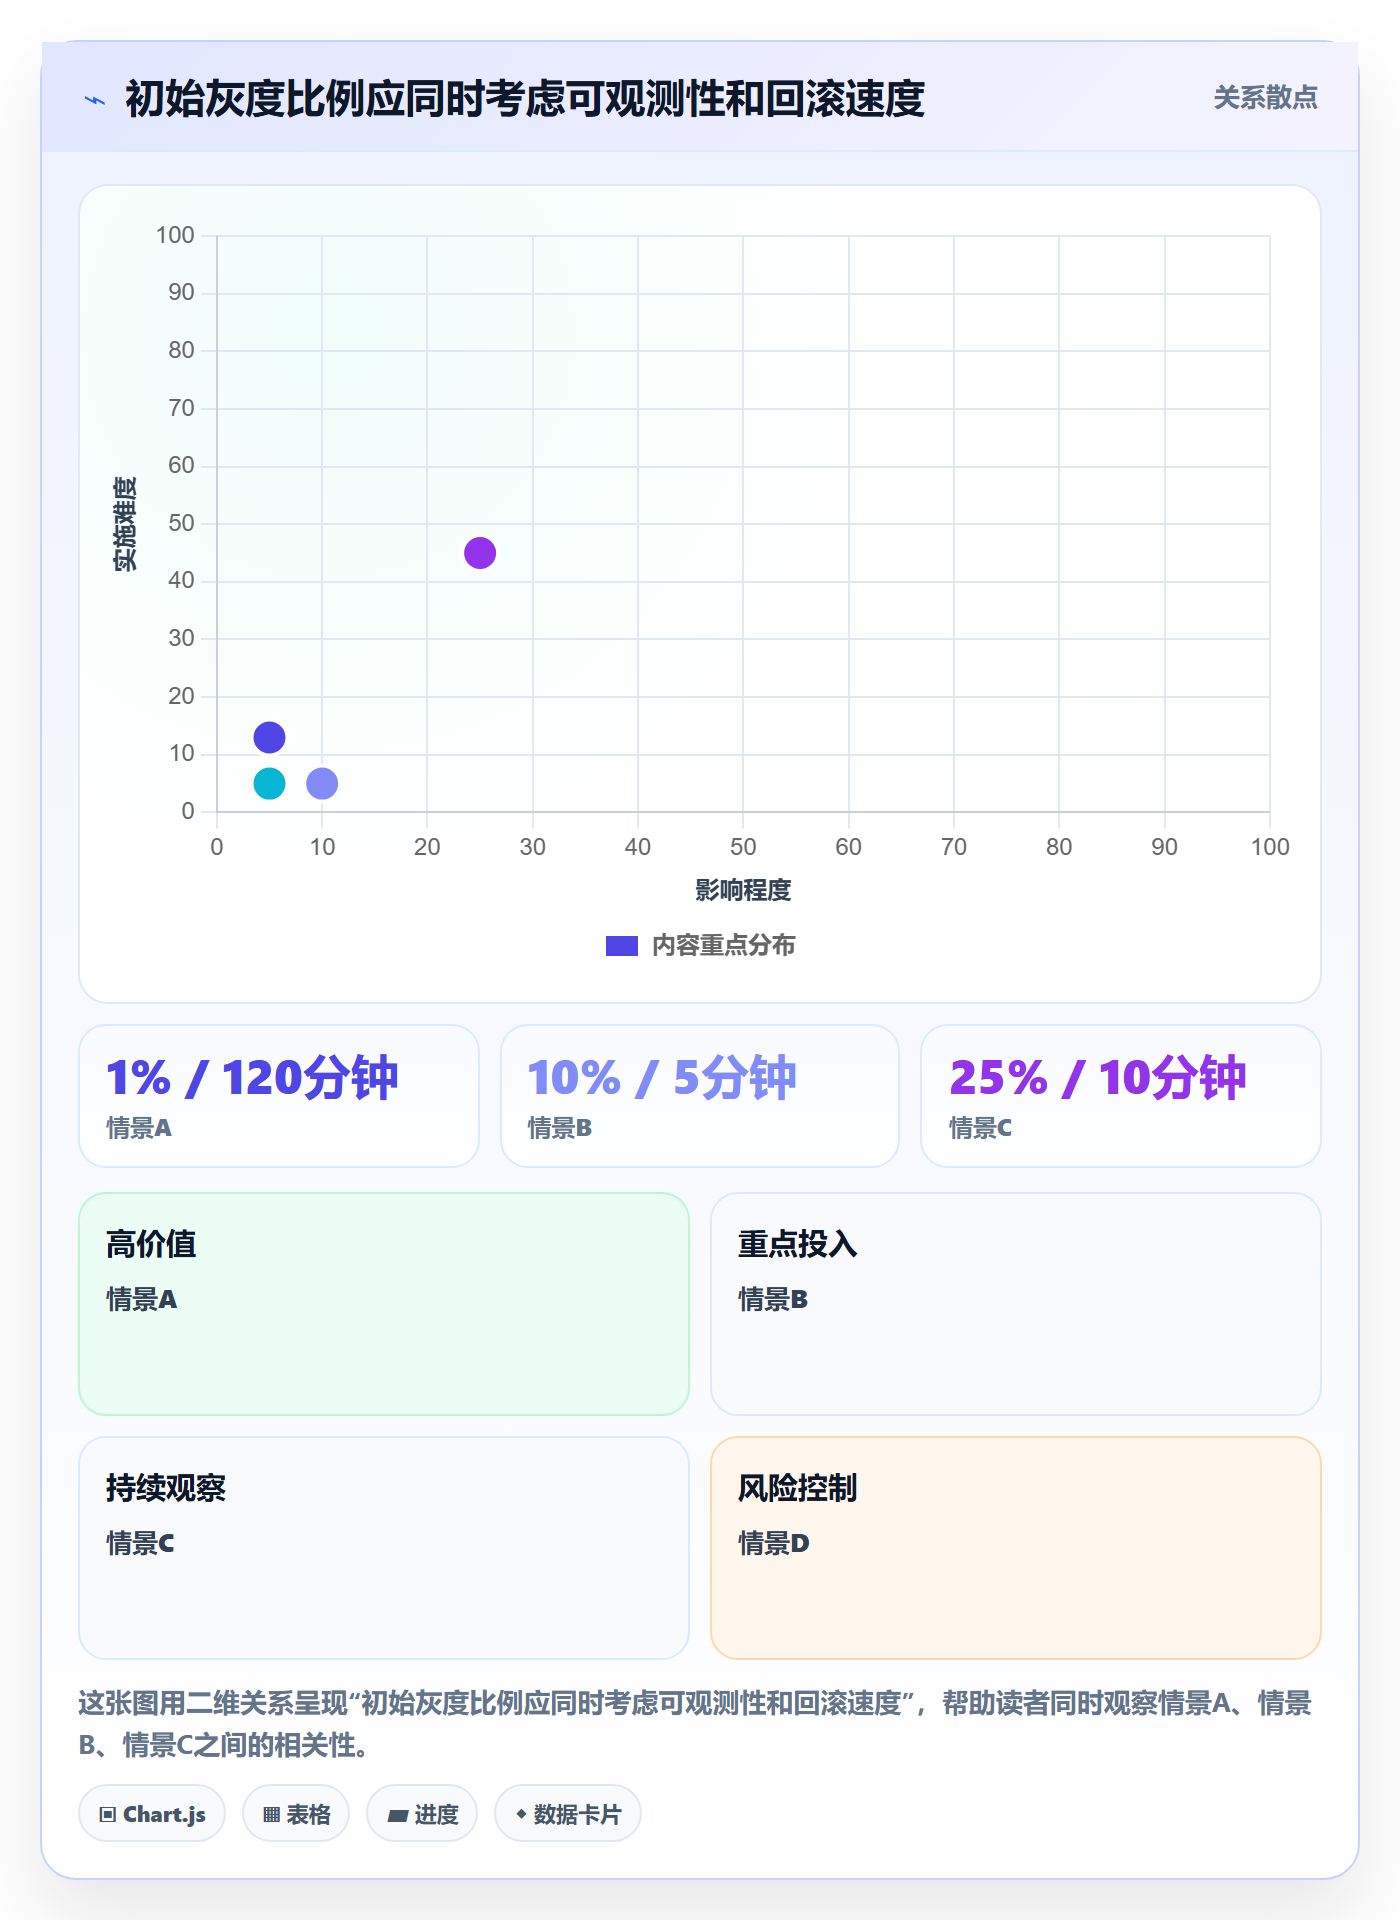Screen dimensions: 1400x1920
Task: Click the 影响程度 axis title
Action: pyautogui.click(x=743, y=890)
